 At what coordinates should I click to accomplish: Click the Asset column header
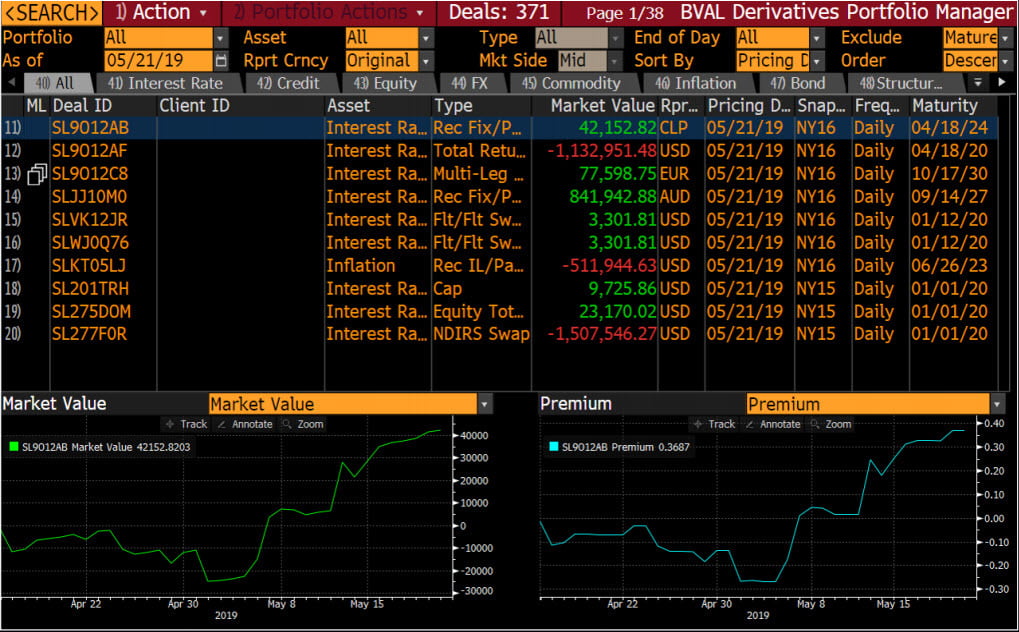348,105
